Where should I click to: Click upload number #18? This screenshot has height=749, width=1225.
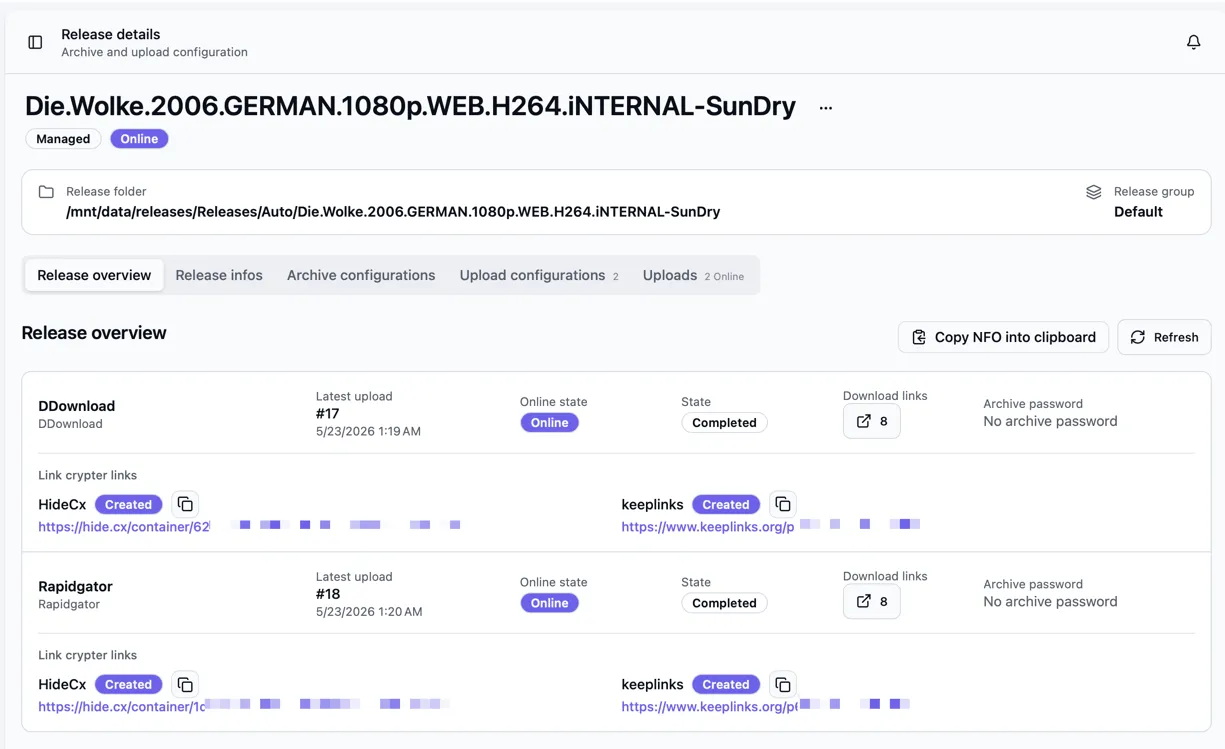pos(328,594)
